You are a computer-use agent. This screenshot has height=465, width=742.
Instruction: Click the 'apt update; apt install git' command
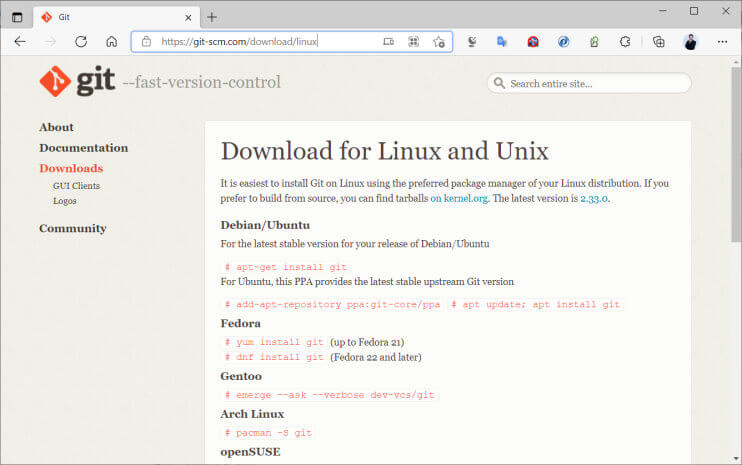pos(535,305)
